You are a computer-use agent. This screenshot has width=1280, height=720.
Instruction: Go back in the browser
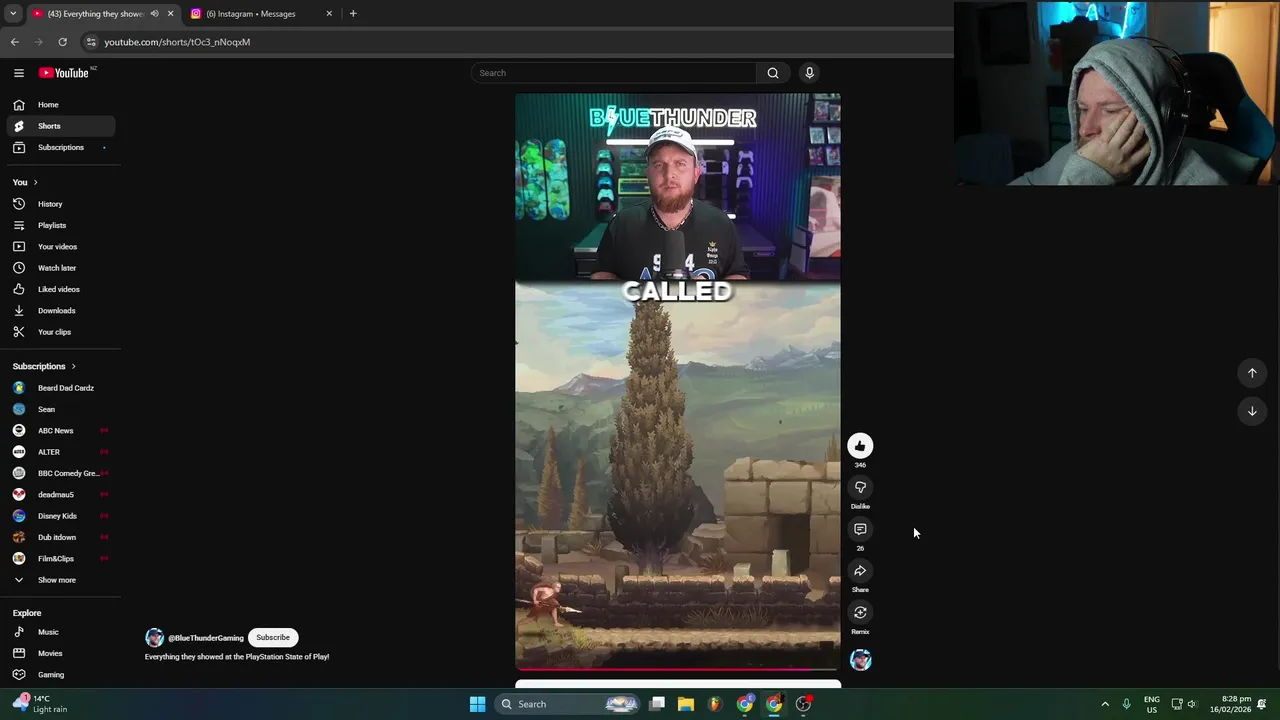14,42
